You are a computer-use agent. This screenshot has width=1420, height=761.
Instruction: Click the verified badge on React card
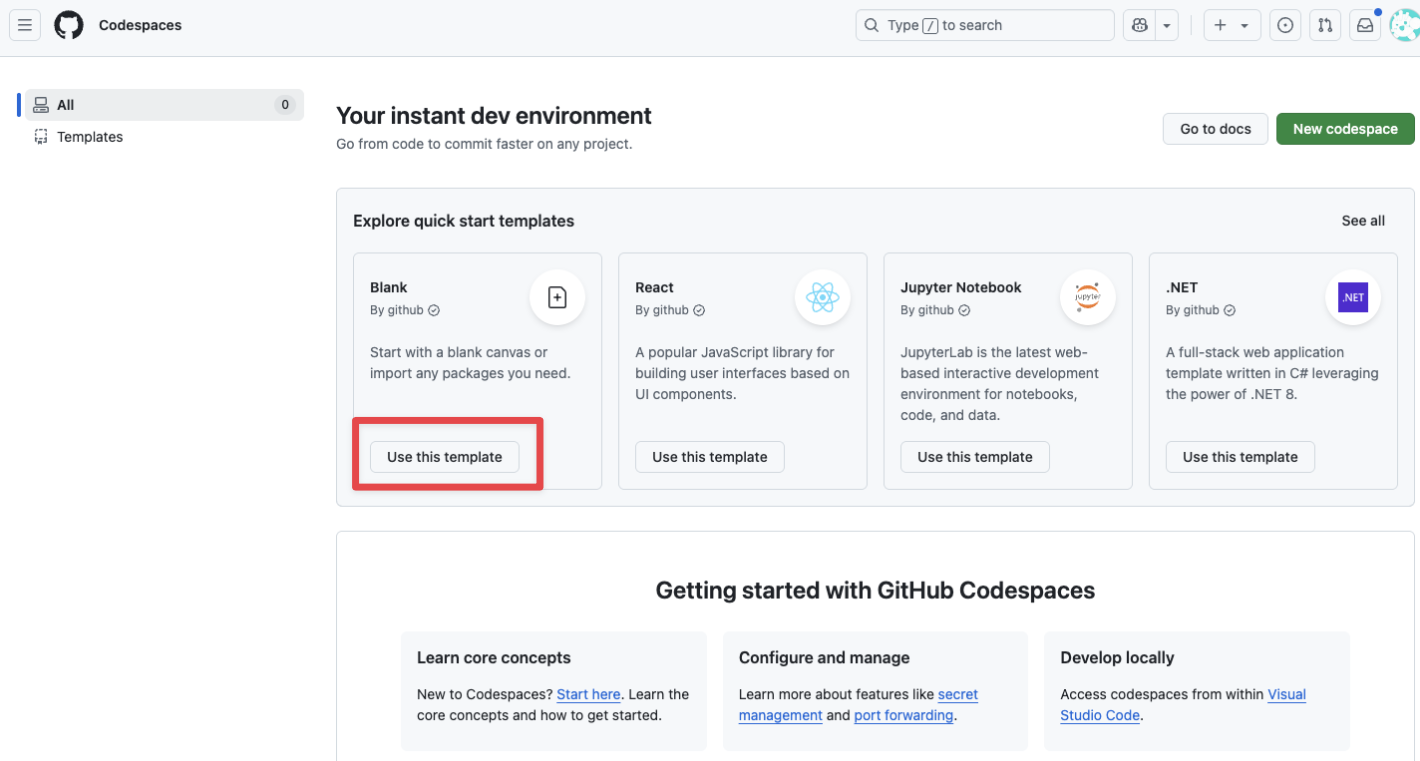699,310
